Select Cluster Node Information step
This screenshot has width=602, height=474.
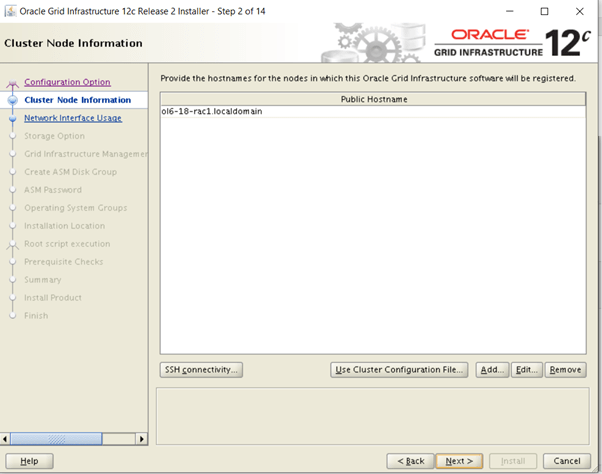(77, 100)
